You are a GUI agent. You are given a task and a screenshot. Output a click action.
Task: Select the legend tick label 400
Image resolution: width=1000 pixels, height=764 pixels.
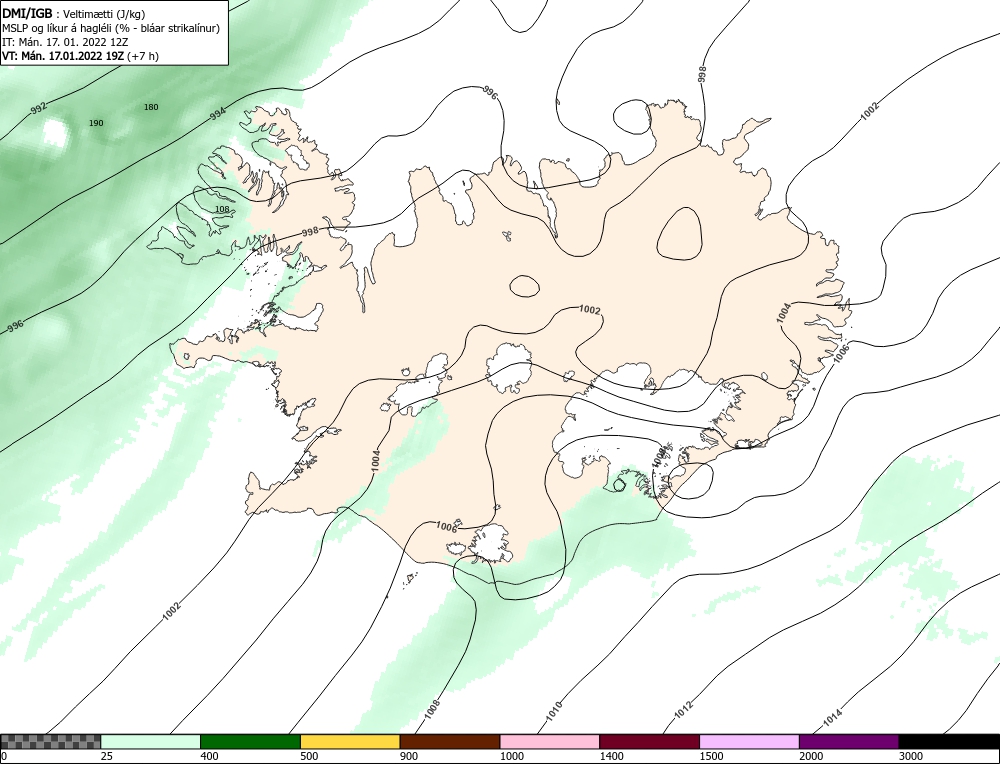tap(209, 756)
